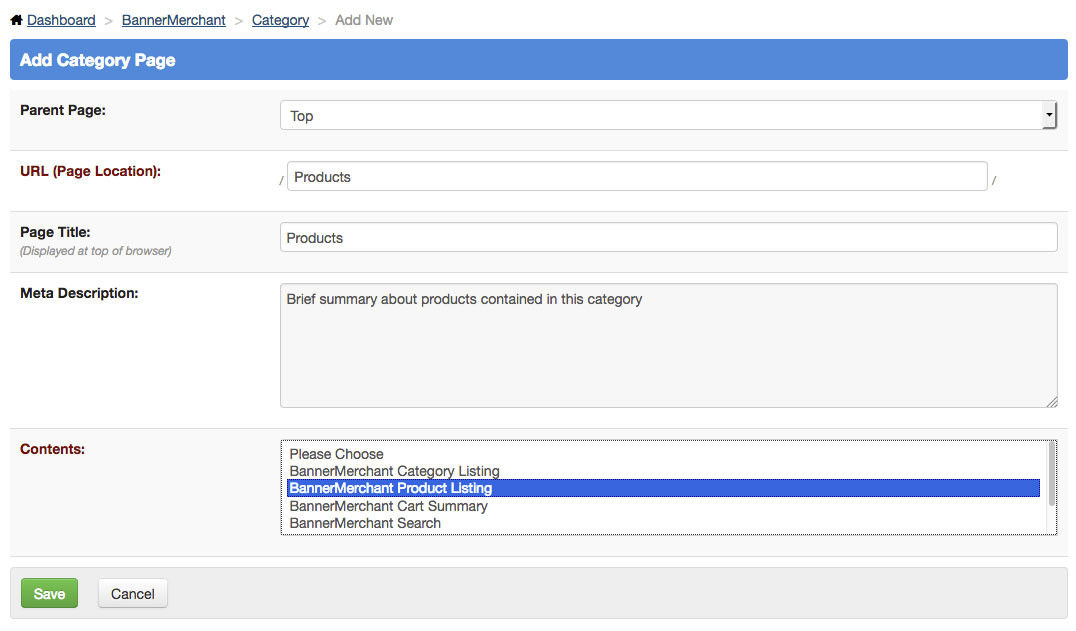Open the Category breadcrumb link

280,20
